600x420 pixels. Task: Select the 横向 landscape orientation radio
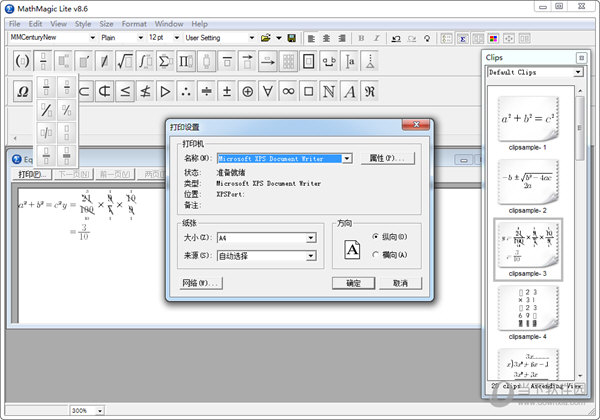[375, 254]
